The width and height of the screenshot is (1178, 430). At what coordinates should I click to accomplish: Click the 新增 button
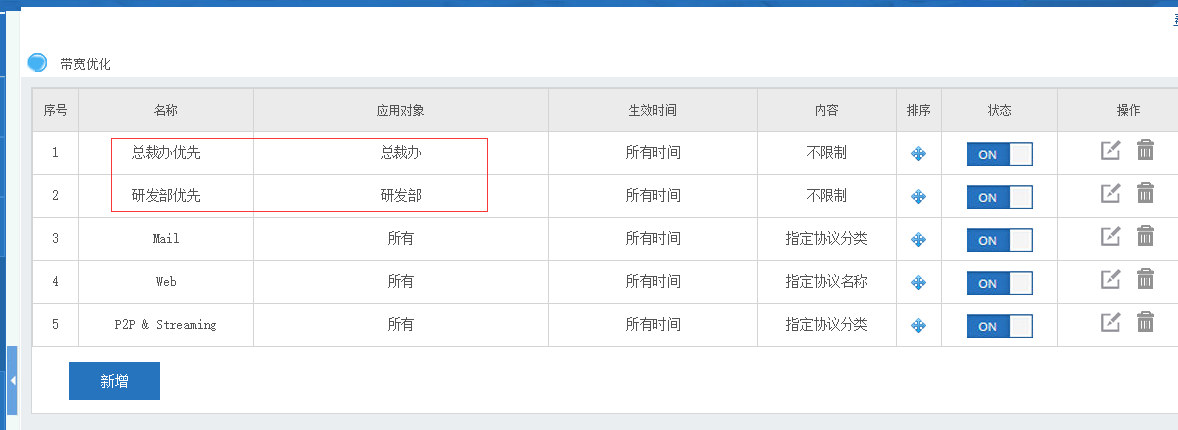tap(114, 381)
